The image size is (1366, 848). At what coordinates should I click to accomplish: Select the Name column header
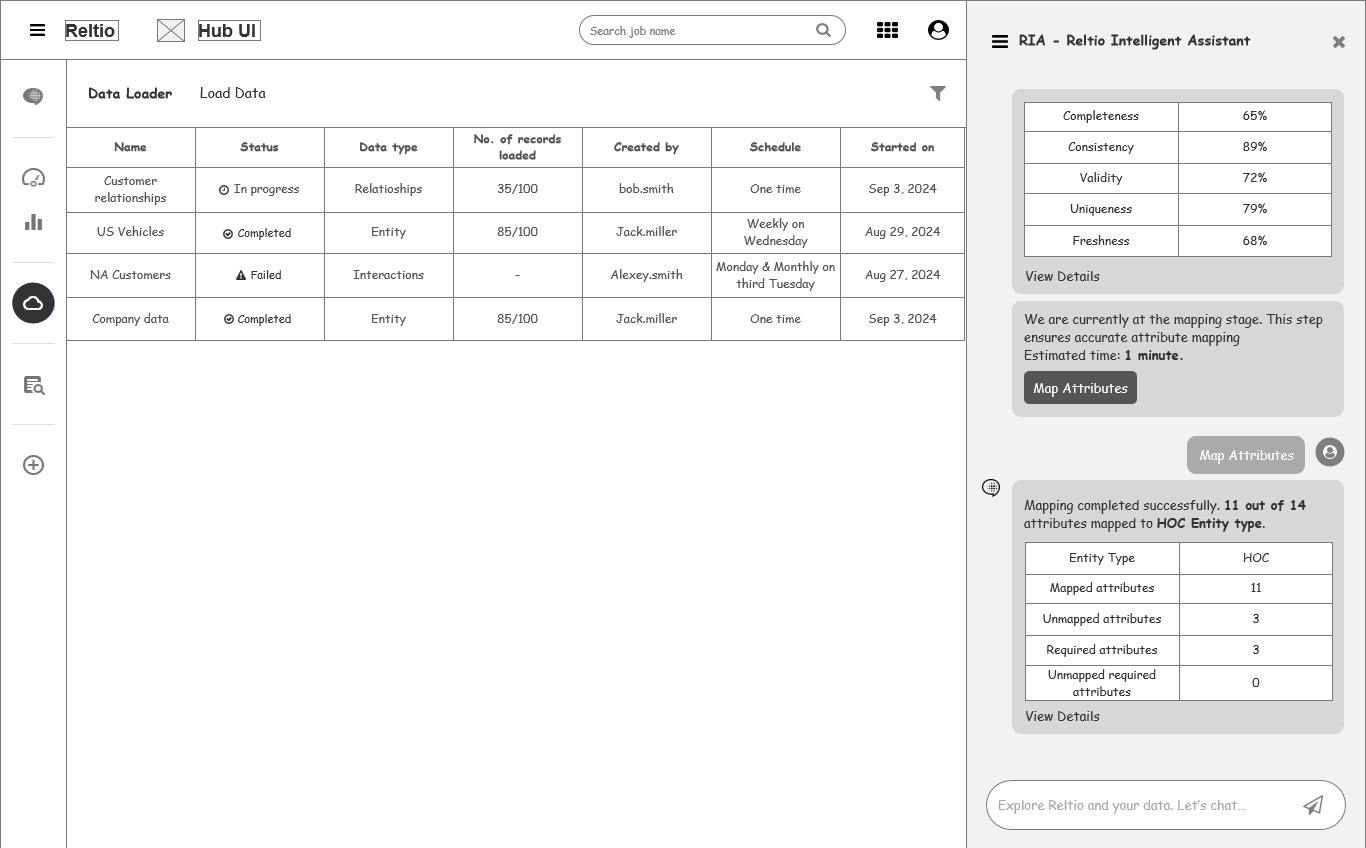(130, 147)
